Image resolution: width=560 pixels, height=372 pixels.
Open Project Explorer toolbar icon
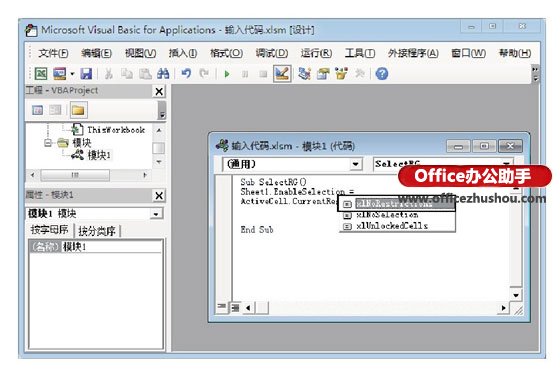click(305, 74)
